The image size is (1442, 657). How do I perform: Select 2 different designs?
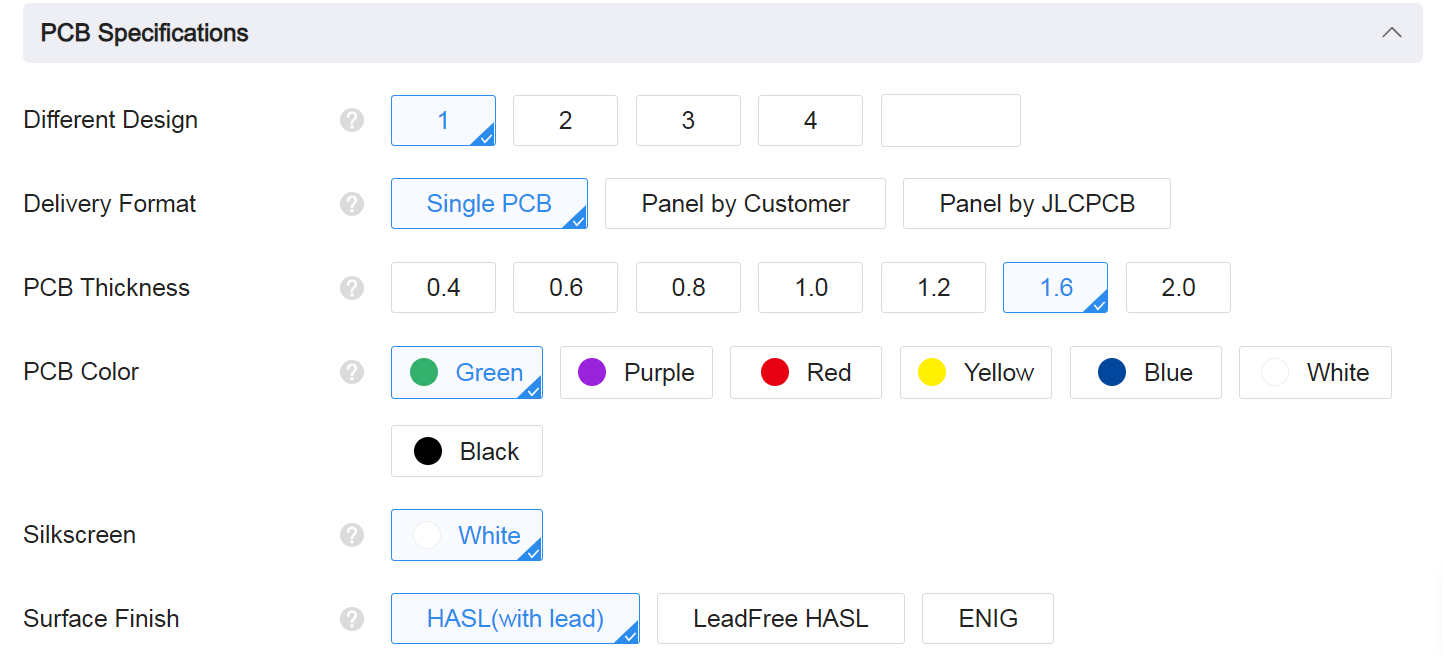[x=565, y=120]
